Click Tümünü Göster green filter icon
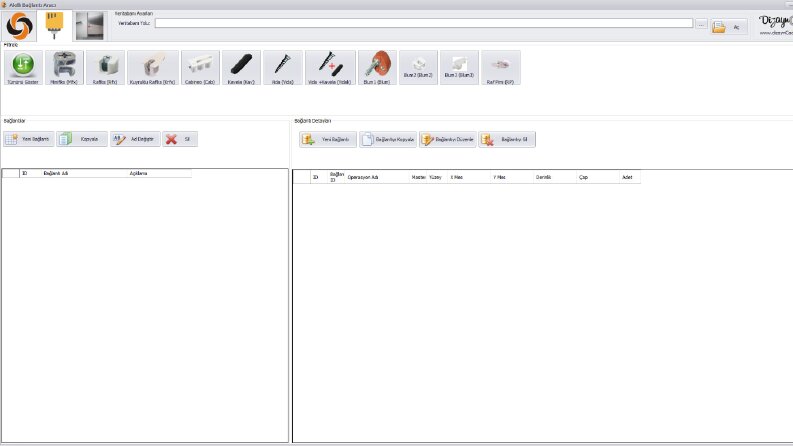Screen dimensions: 793x446 (x=23, y=68)
